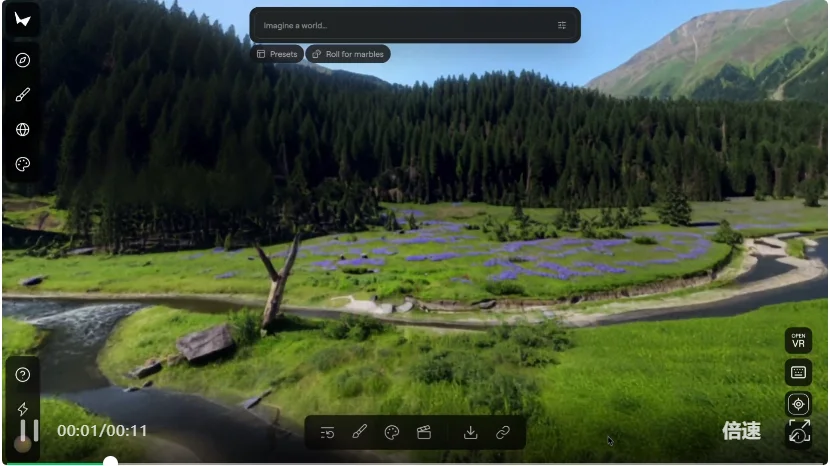830x466 pixels.
Task: Click the download icon in bottom toolbar
Action: click(x=470, y=432)
